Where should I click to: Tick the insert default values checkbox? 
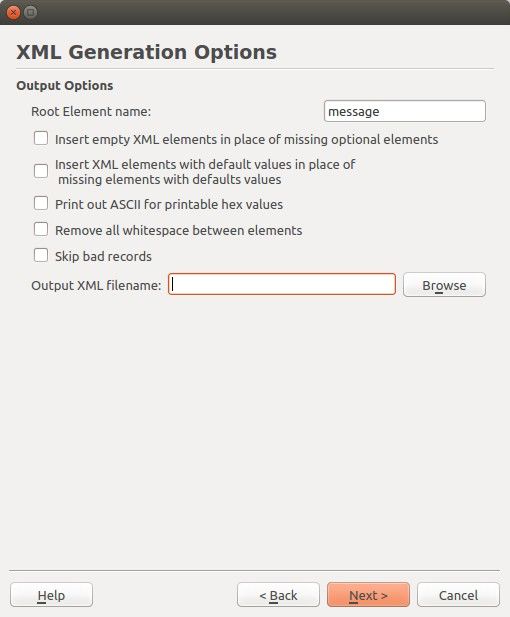point(41,171)
